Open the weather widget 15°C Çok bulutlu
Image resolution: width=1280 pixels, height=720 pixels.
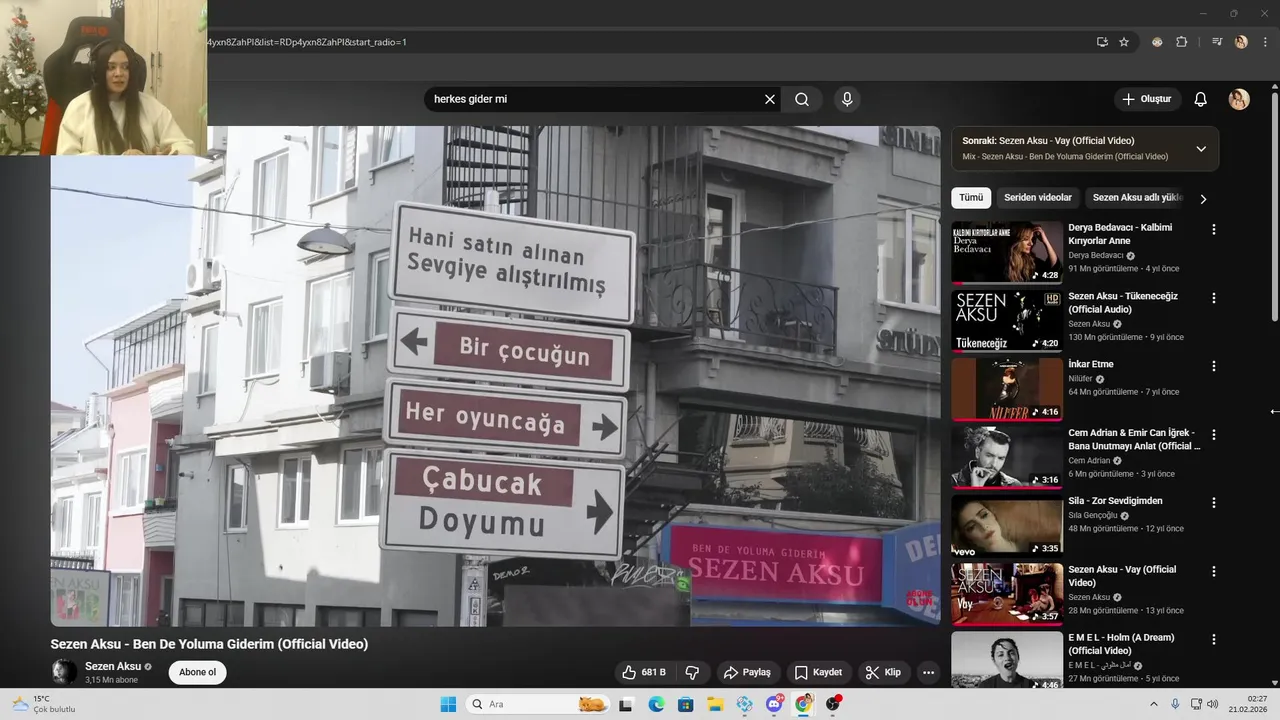(44, 704)
